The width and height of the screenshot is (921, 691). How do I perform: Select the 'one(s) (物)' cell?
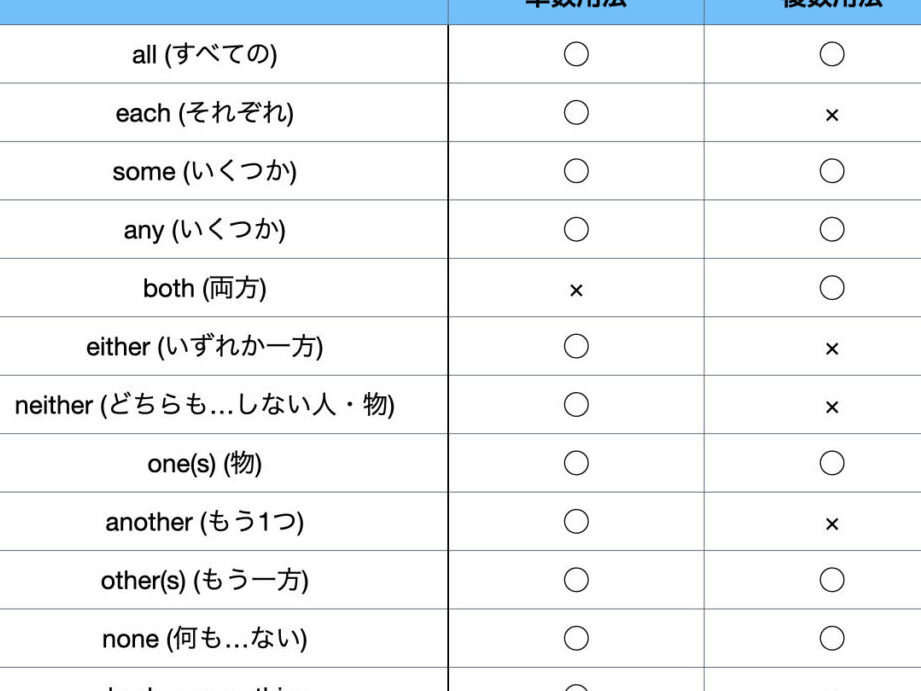point(204,464)
